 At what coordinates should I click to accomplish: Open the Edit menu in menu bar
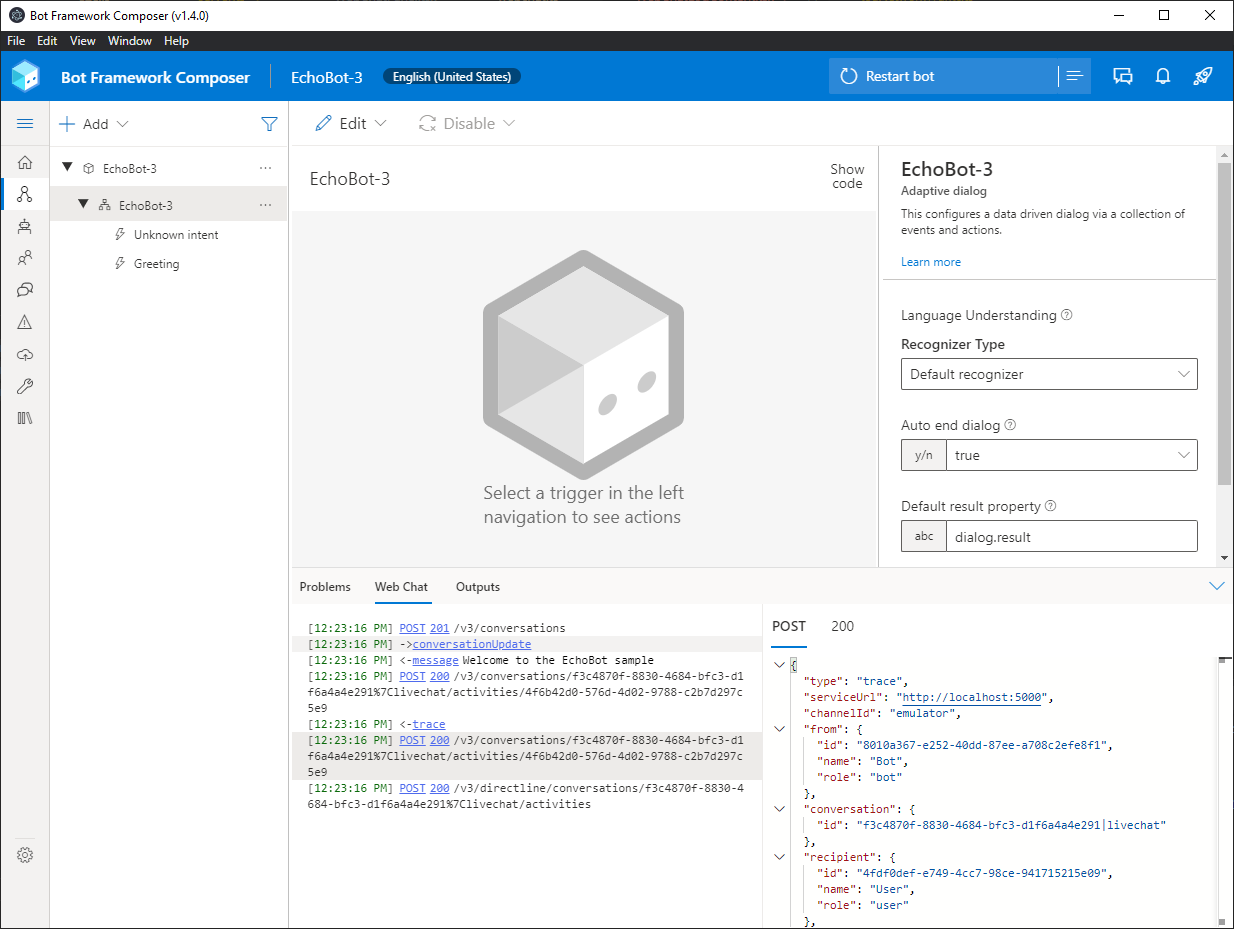[x=47, y=41]
